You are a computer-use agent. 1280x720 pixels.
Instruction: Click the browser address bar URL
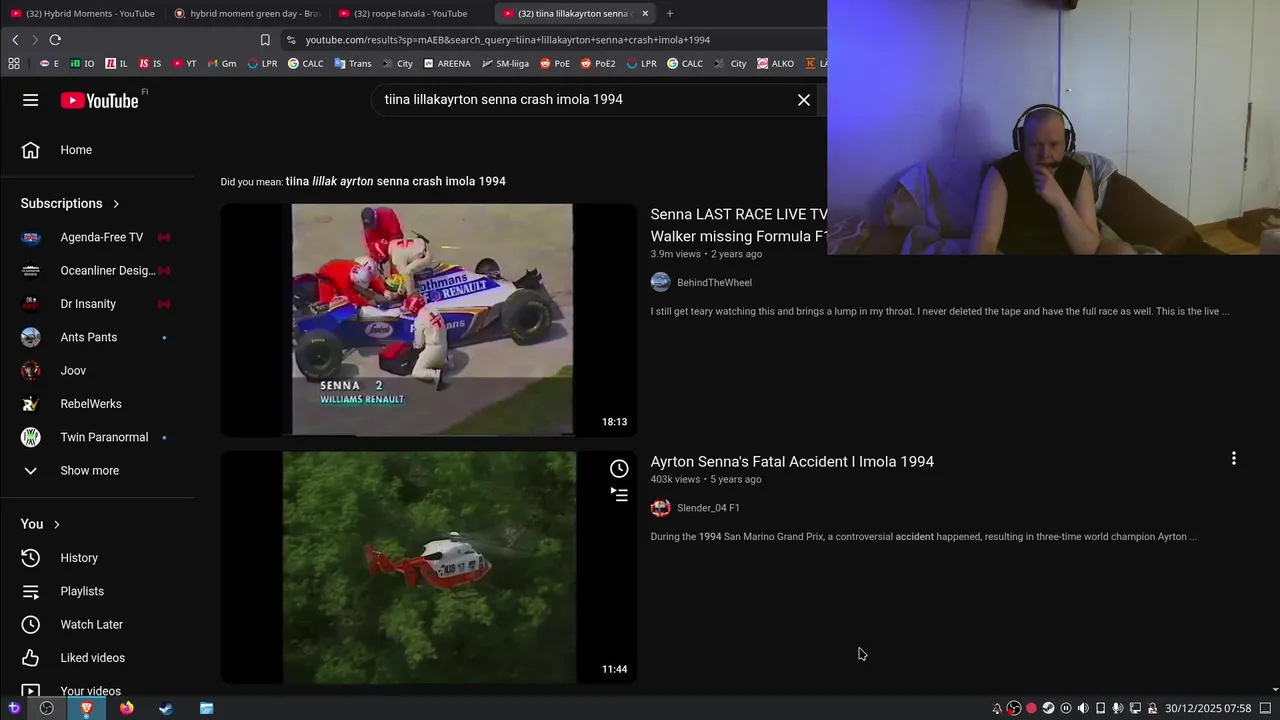coord(508,40)
